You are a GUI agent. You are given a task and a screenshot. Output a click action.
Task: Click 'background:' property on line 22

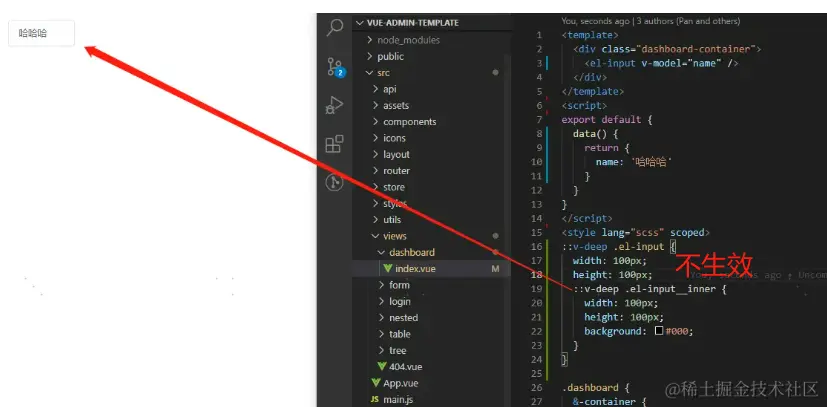(x=616, y=331)
